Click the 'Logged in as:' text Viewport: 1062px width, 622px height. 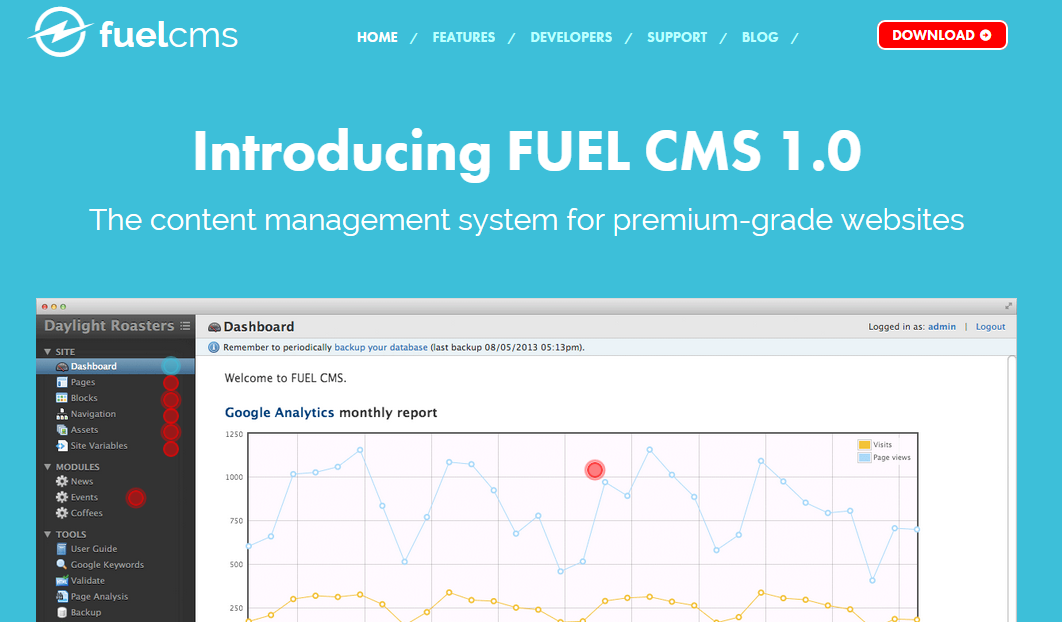[897, 327]
